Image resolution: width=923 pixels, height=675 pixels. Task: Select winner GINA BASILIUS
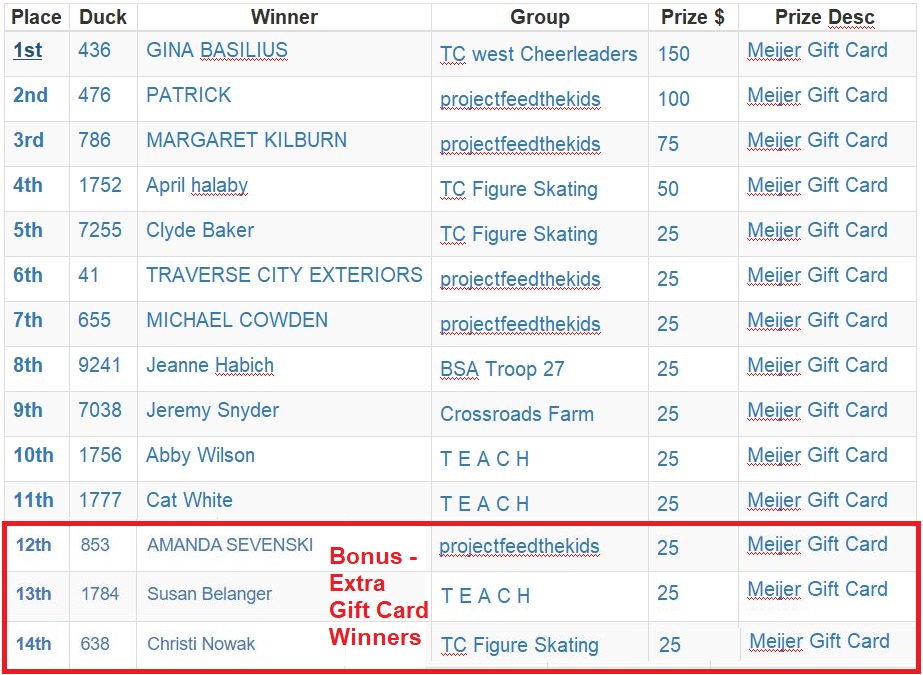[x=217, y=50]
